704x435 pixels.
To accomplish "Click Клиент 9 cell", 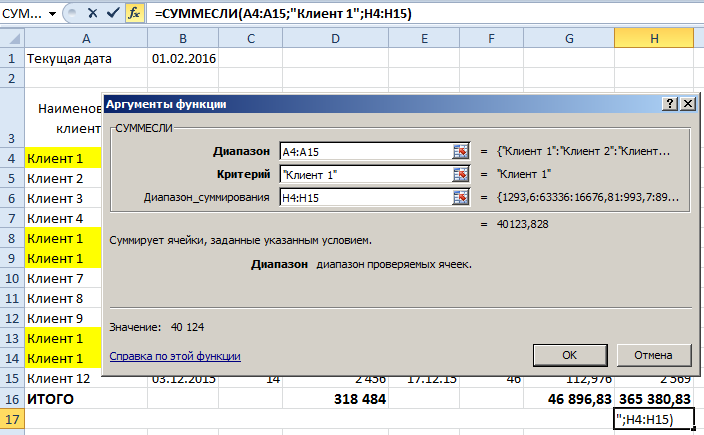I will [x=63, y=318].
